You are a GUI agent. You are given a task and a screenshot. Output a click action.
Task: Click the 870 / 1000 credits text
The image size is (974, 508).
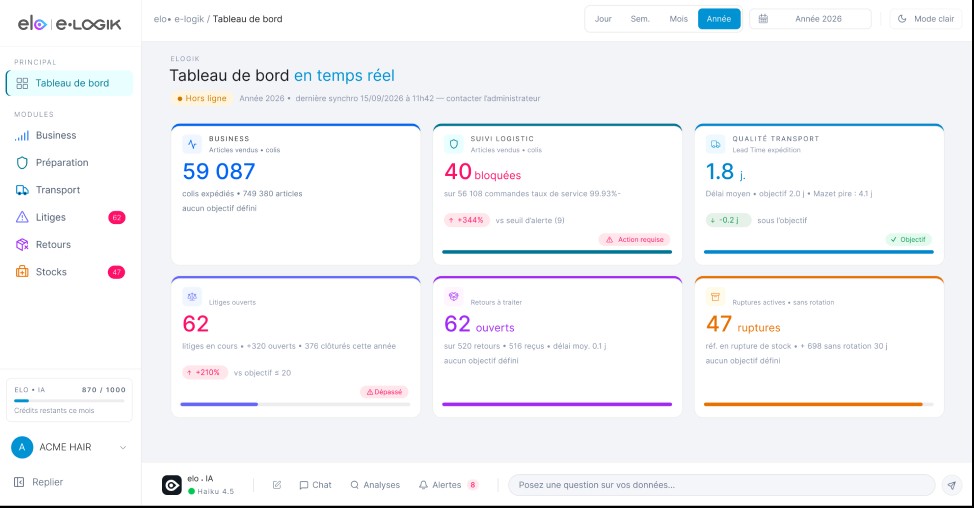click(103, 390)
